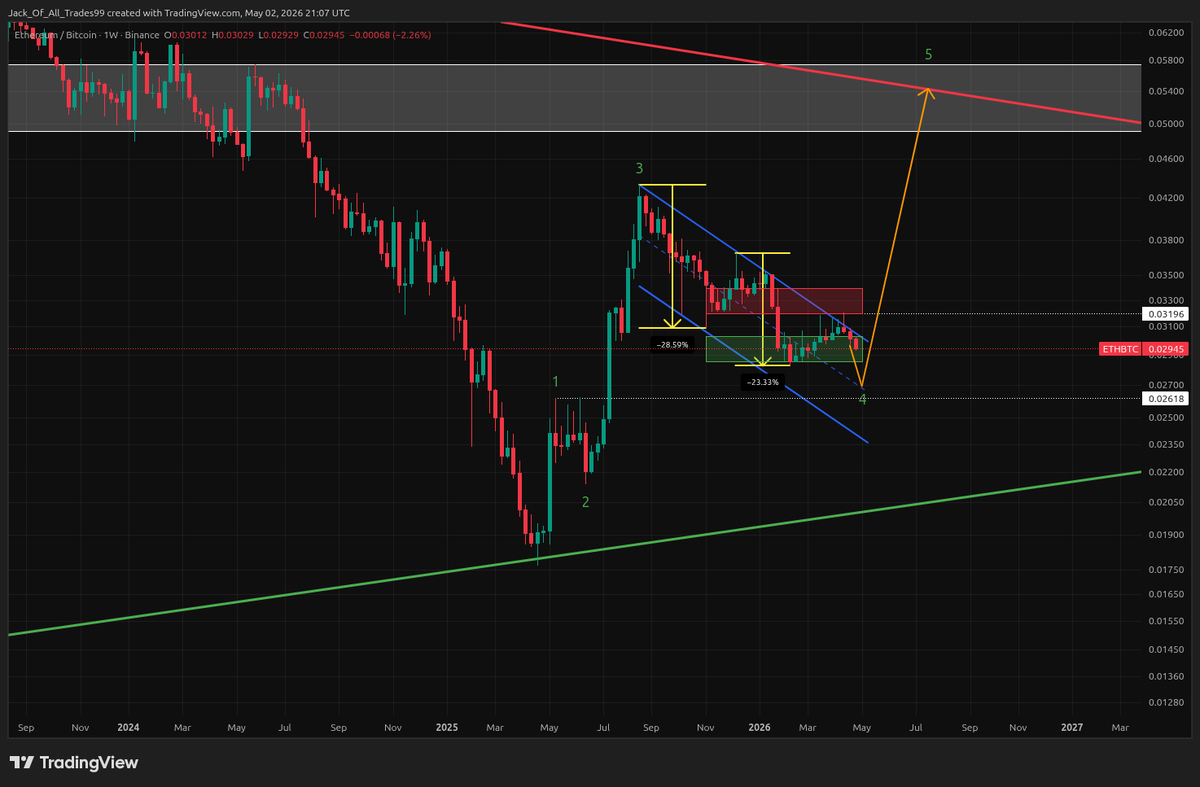Click the 0.04600 price axis label
The width and height of the screenshot is (1200, 787).
(1165, 159)
